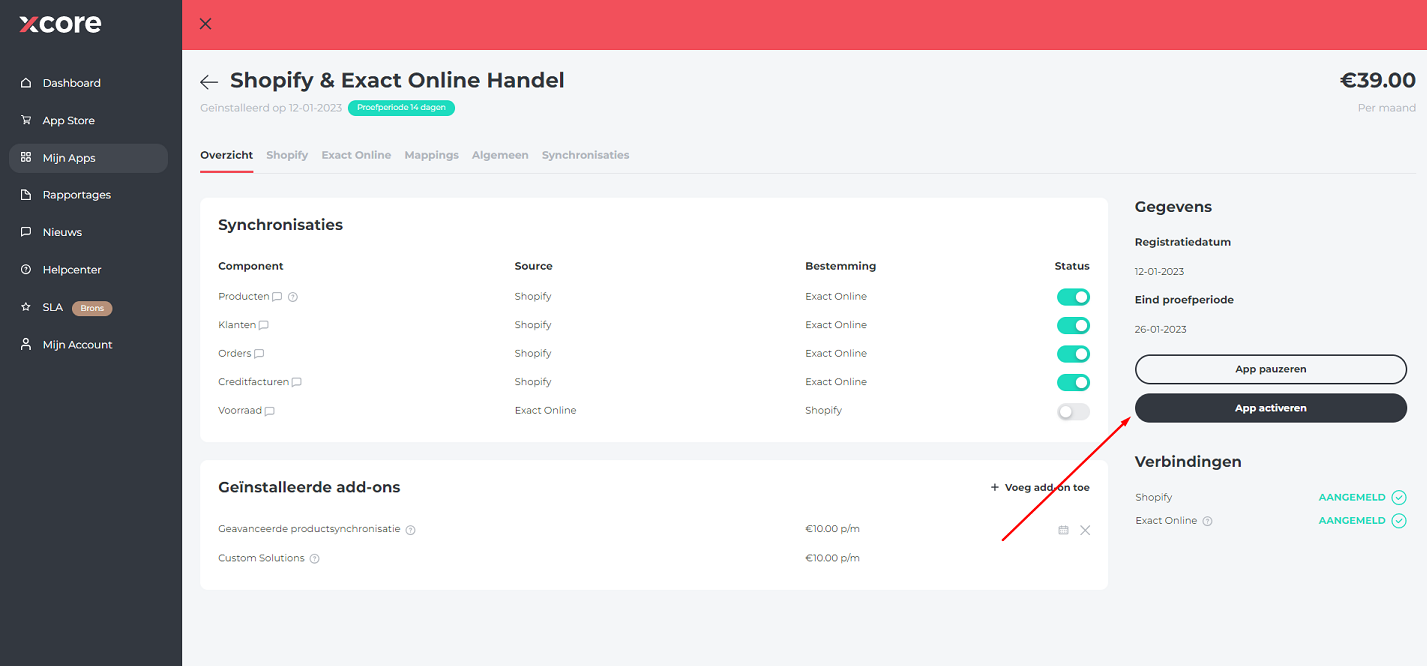Switch to the Exact Online tab

click(356, 155)
